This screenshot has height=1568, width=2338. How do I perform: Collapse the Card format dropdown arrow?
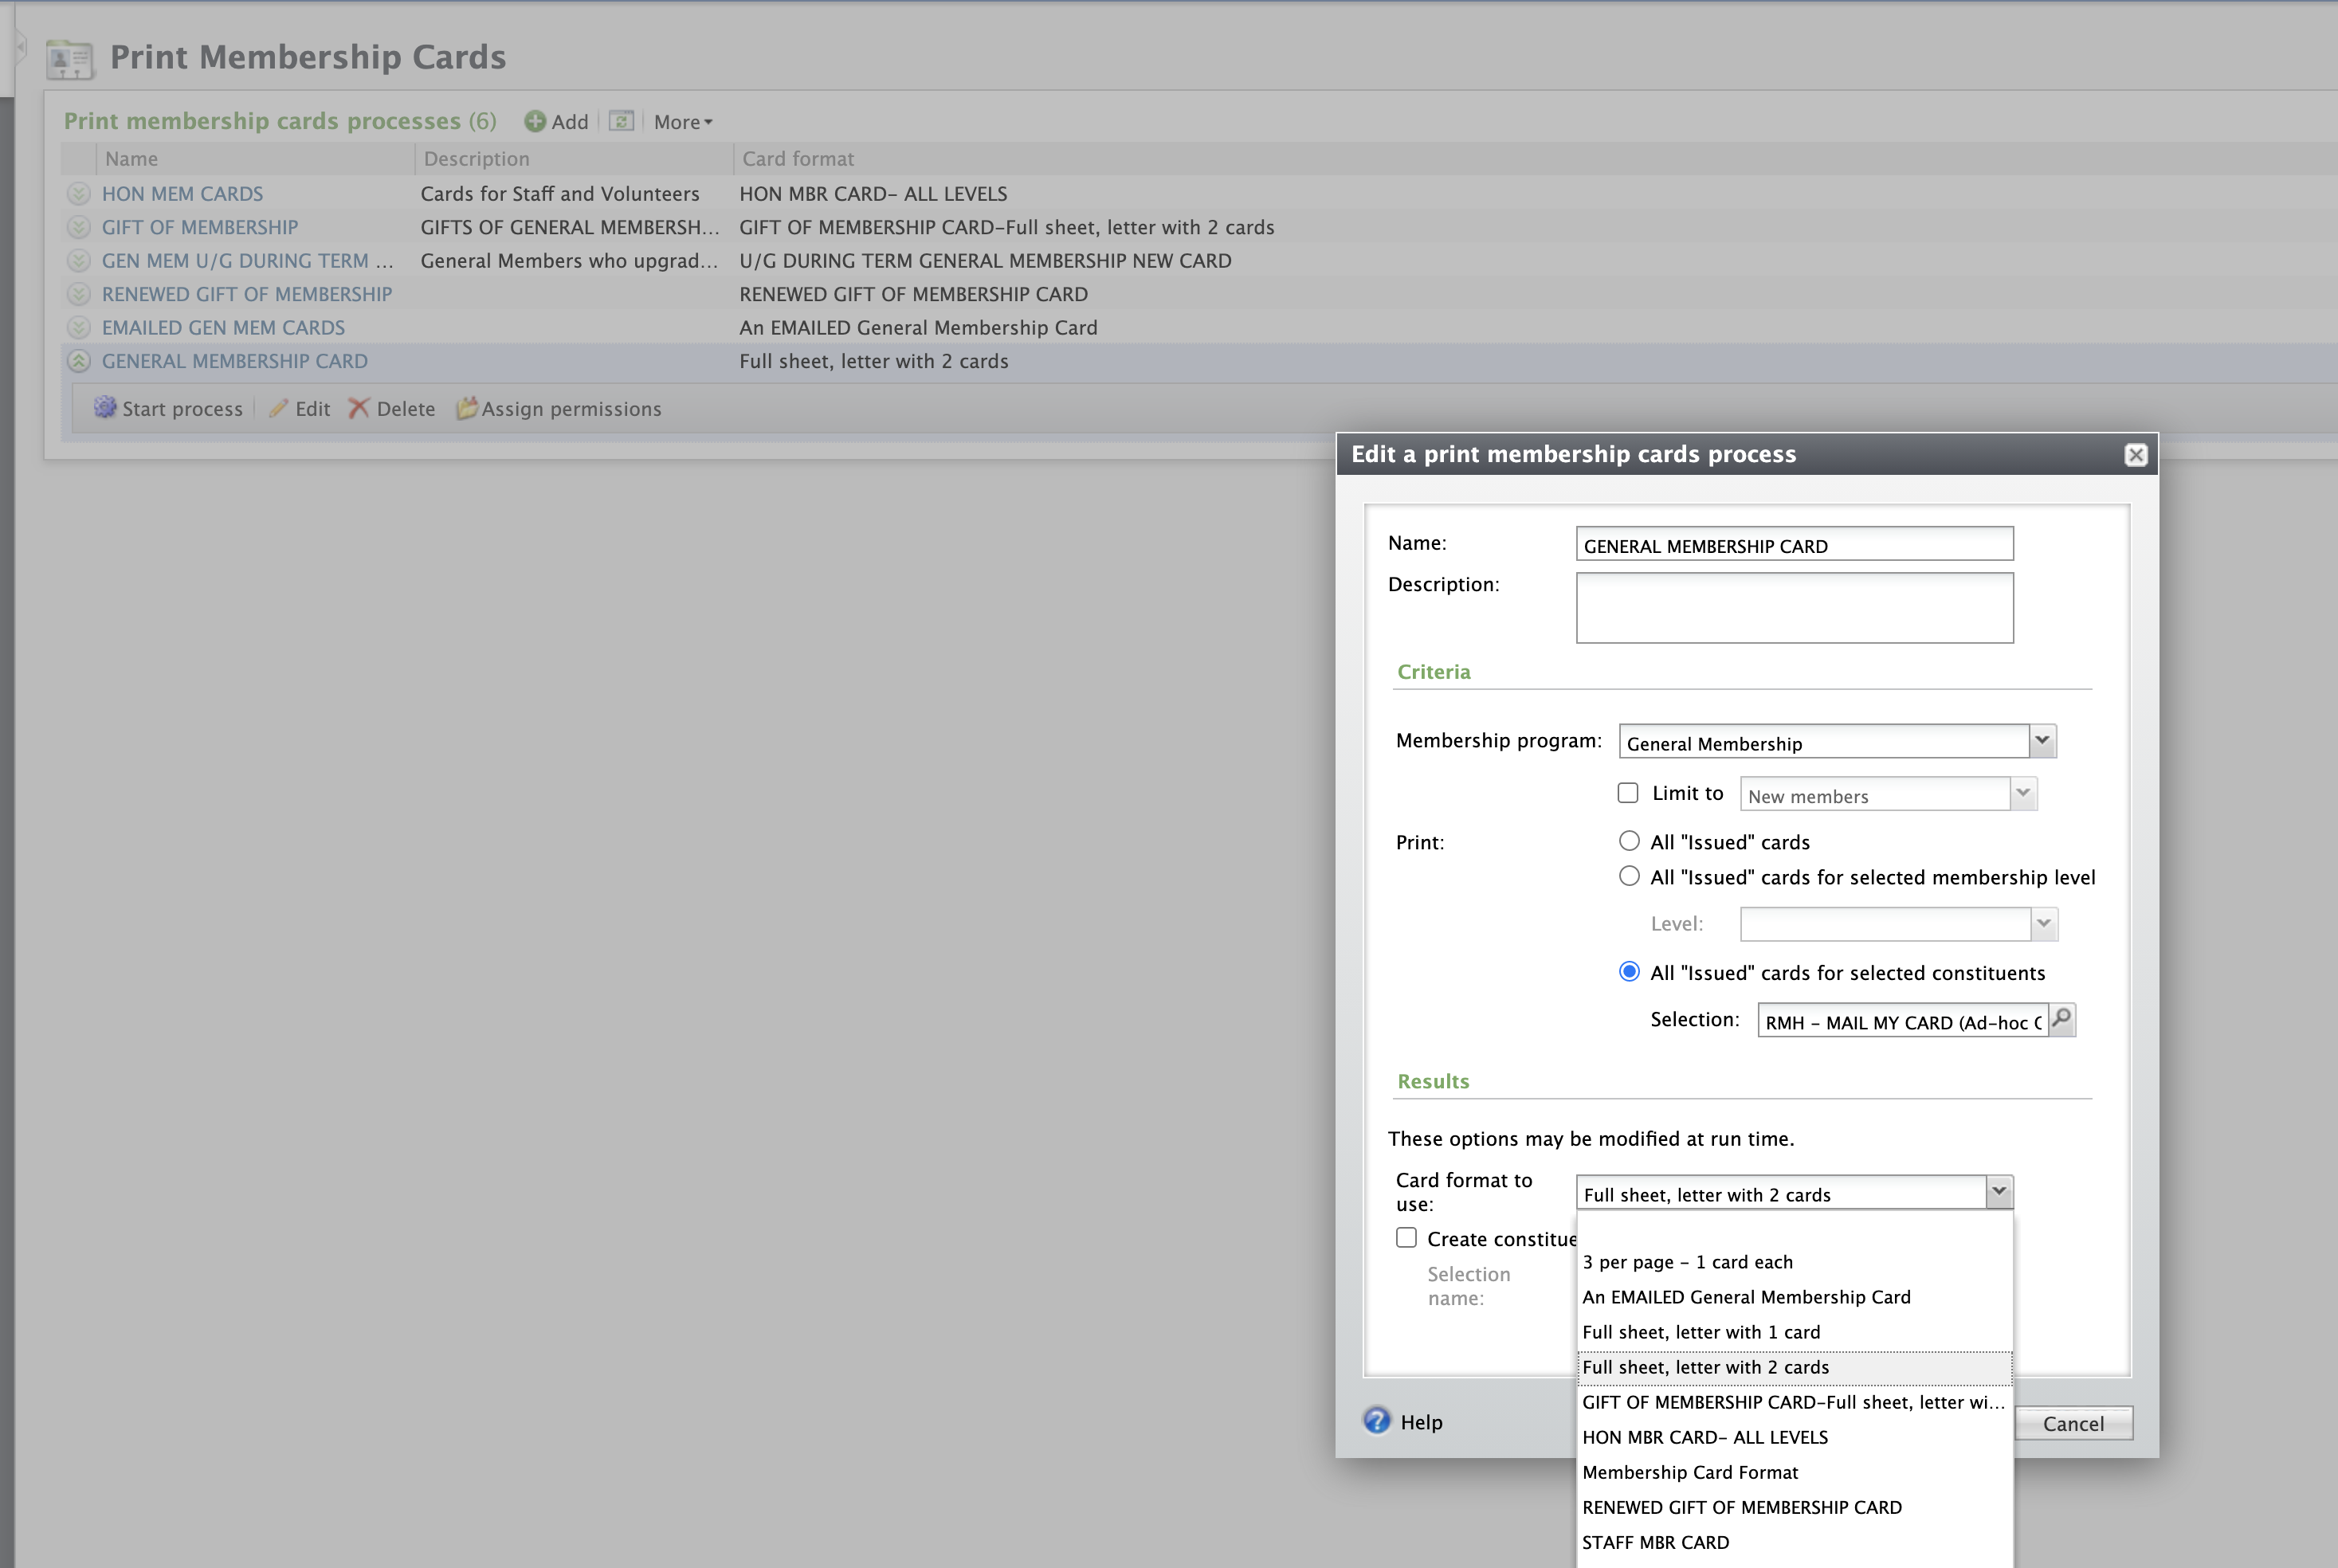click(x=1998, y=1192)
